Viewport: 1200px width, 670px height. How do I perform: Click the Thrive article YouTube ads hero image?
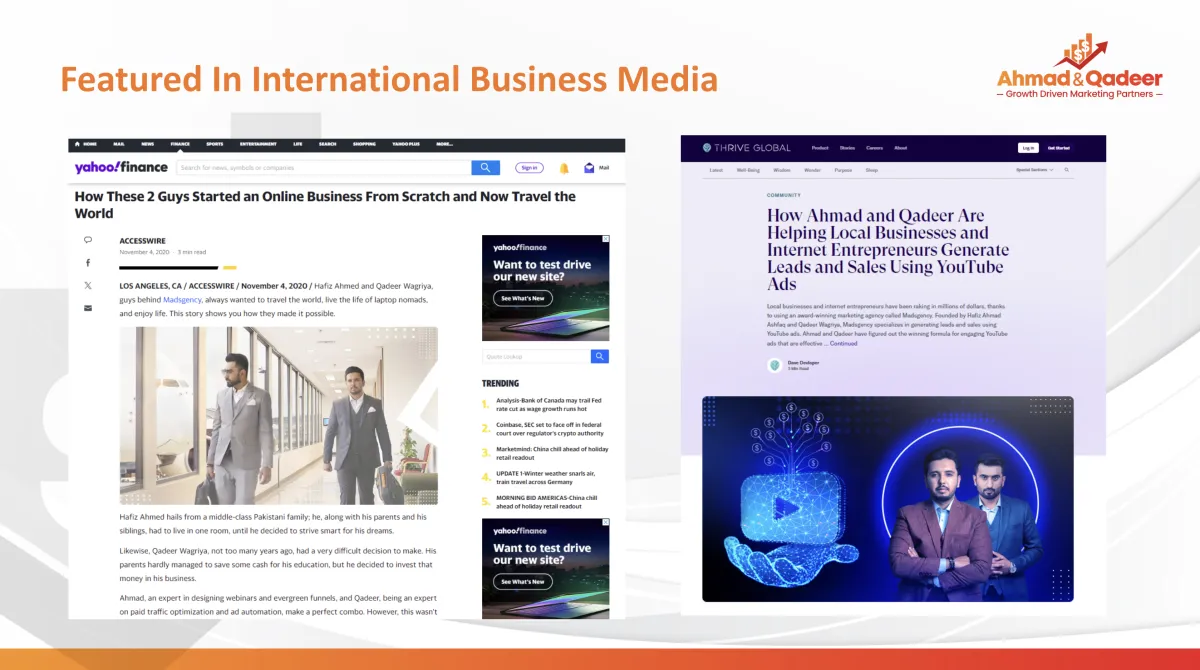pos(888,499)
